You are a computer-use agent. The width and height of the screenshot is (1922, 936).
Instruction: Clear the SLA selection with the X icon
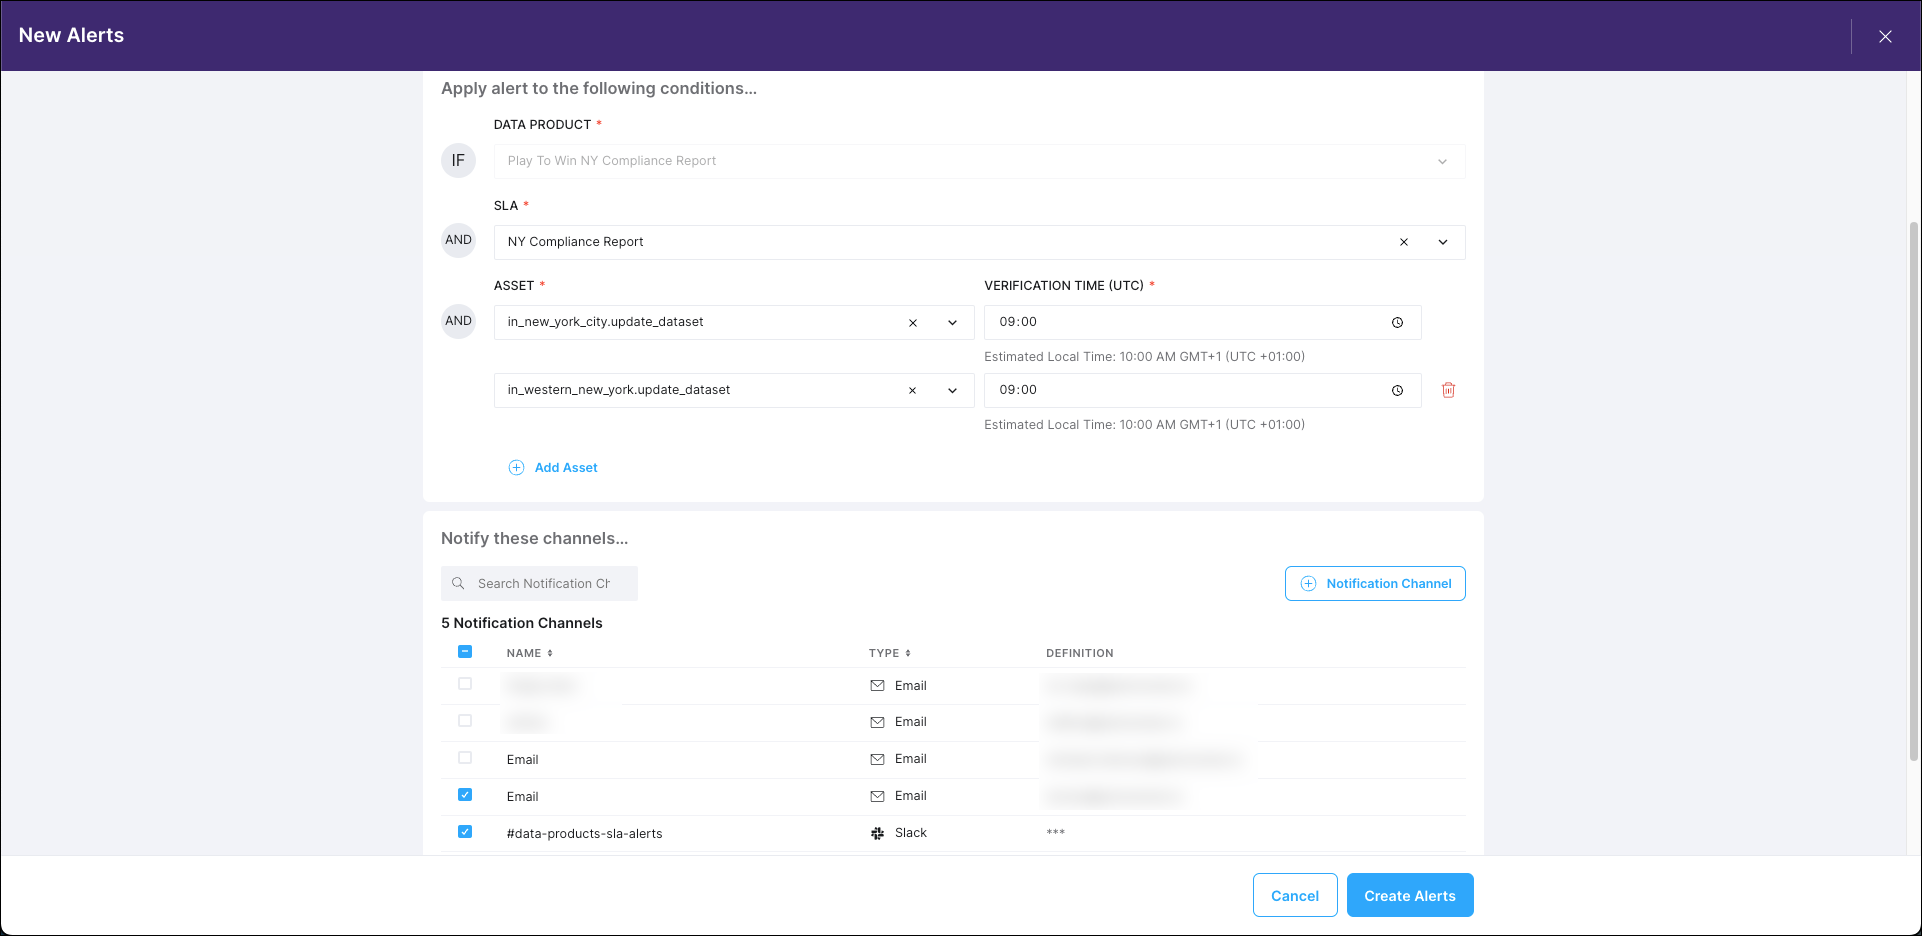click(1403, 241)
